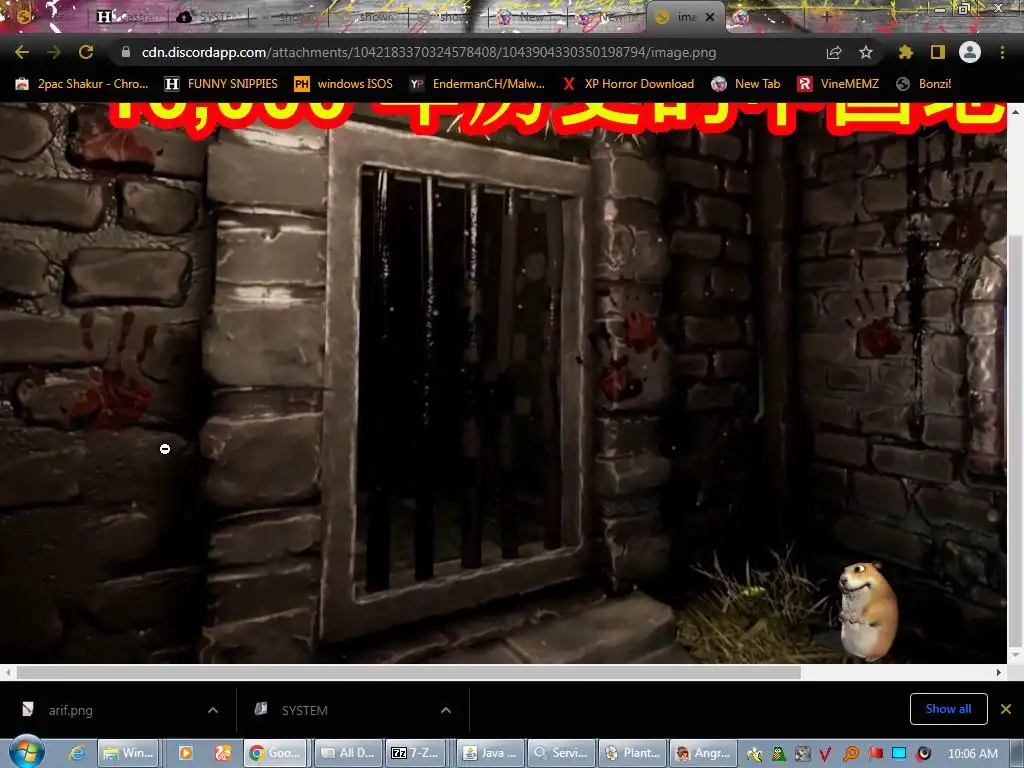Go forward to the next page
This screenshot has width=1024, height=768.
coord(54,52)
